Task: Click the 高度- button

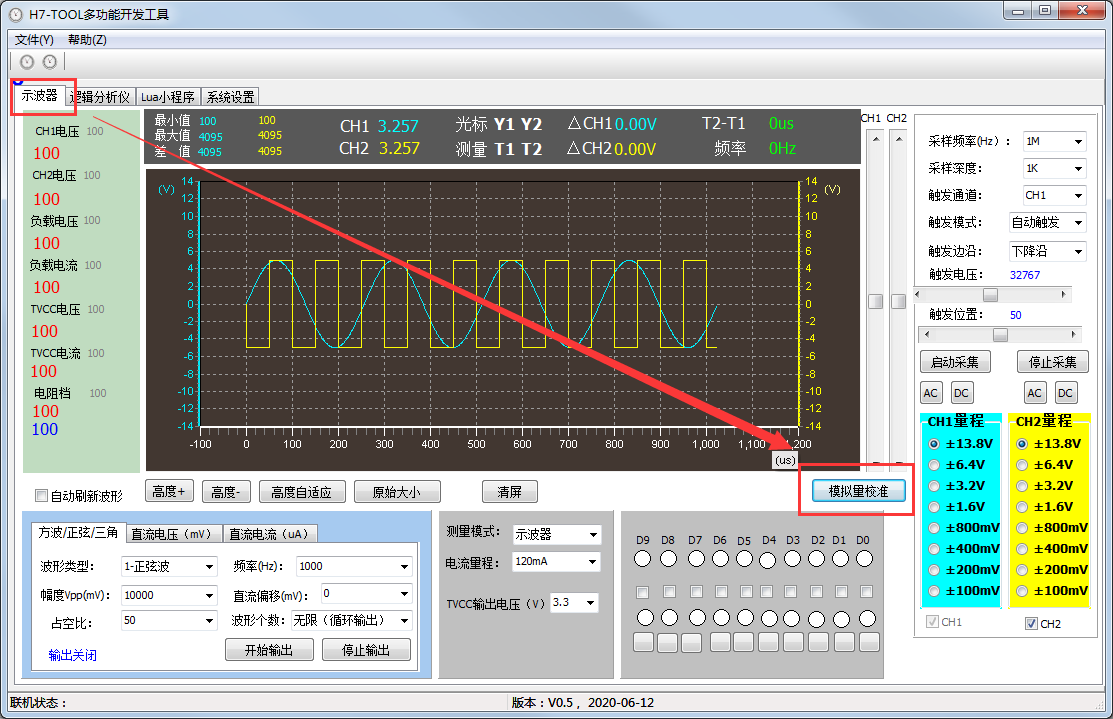Action: click(226, 491)
